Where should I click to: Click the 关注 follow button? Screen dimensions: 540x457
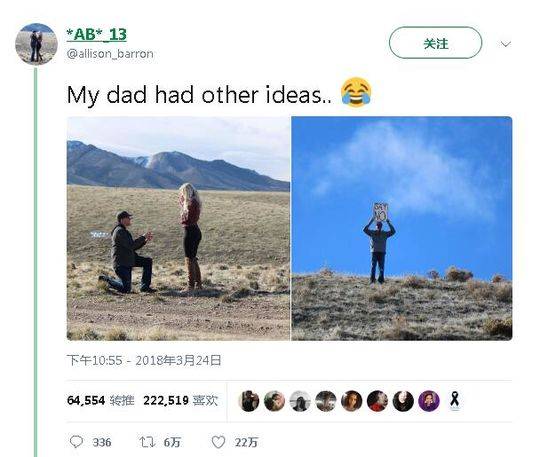[x=435, y=43]
